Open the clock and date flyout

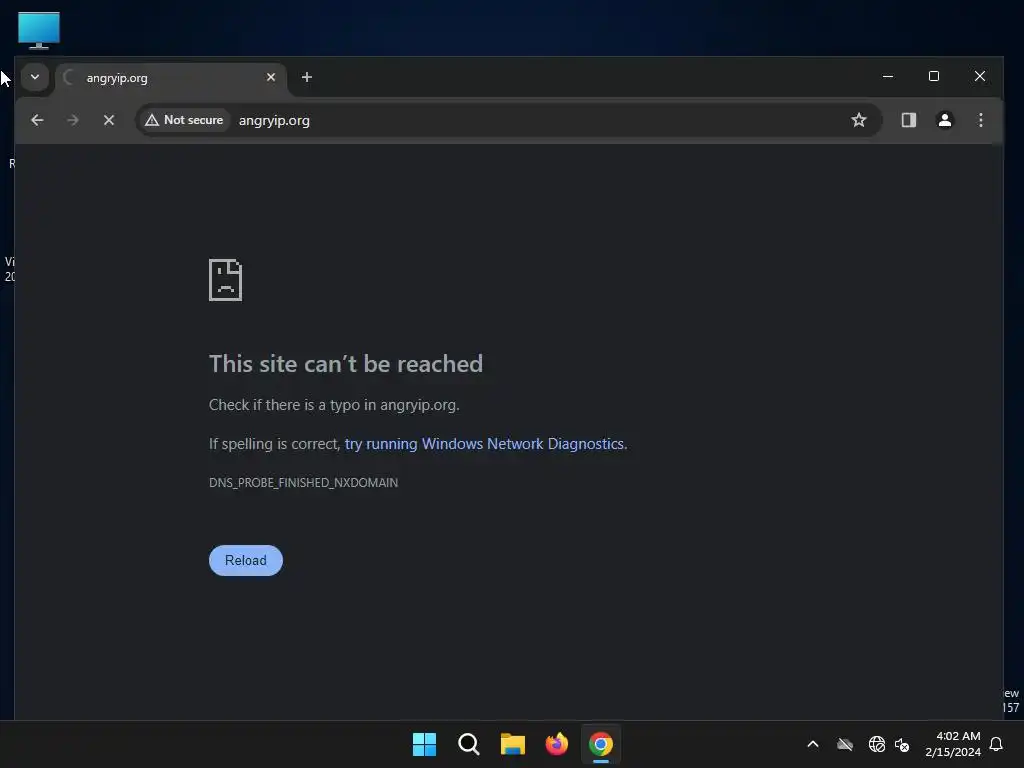[953, 744]
